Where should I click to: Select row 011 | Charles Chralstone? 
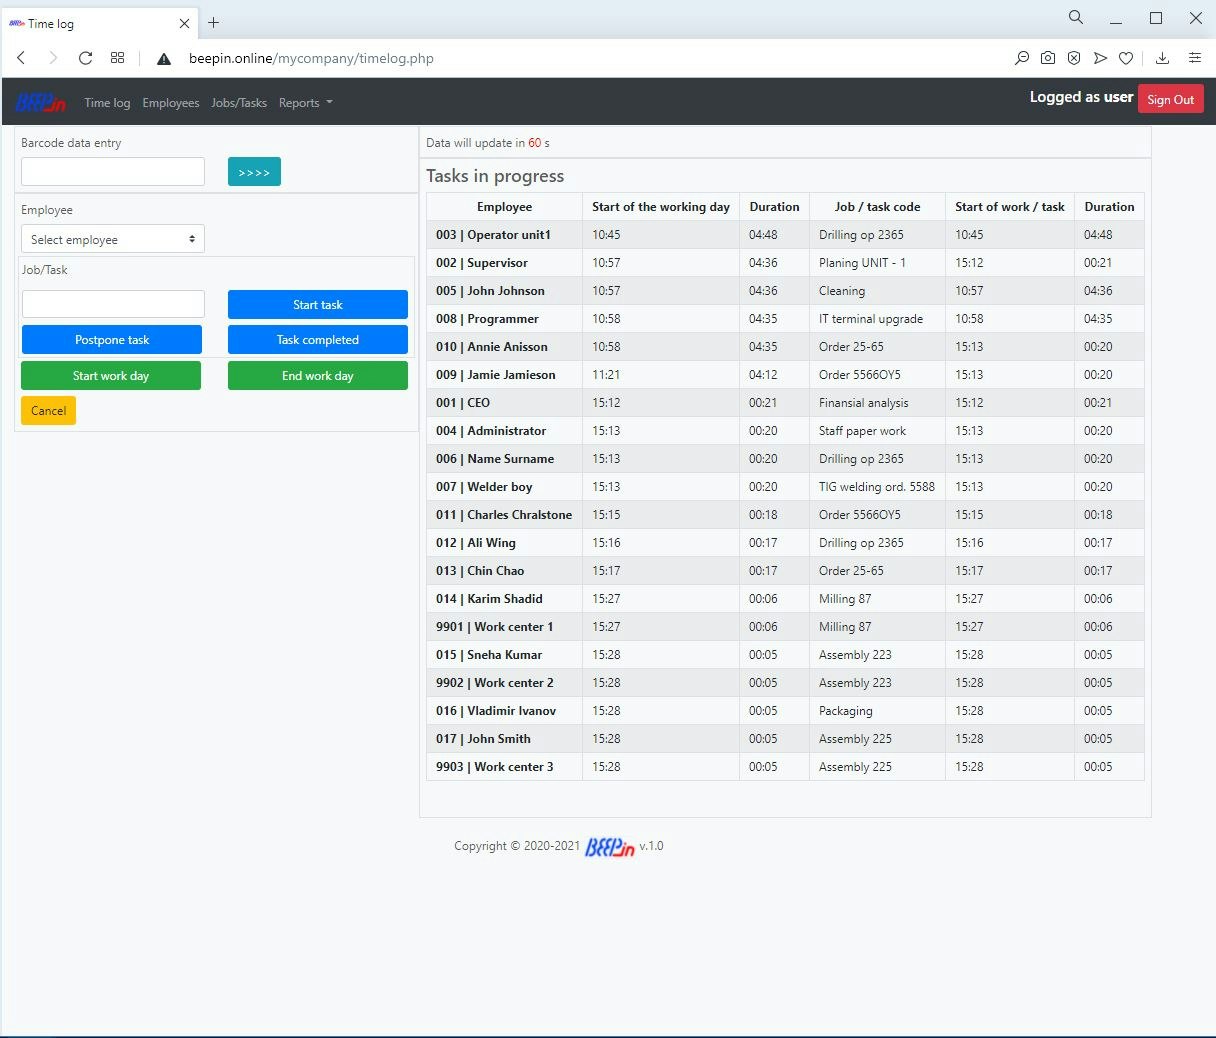coord(785,515)
